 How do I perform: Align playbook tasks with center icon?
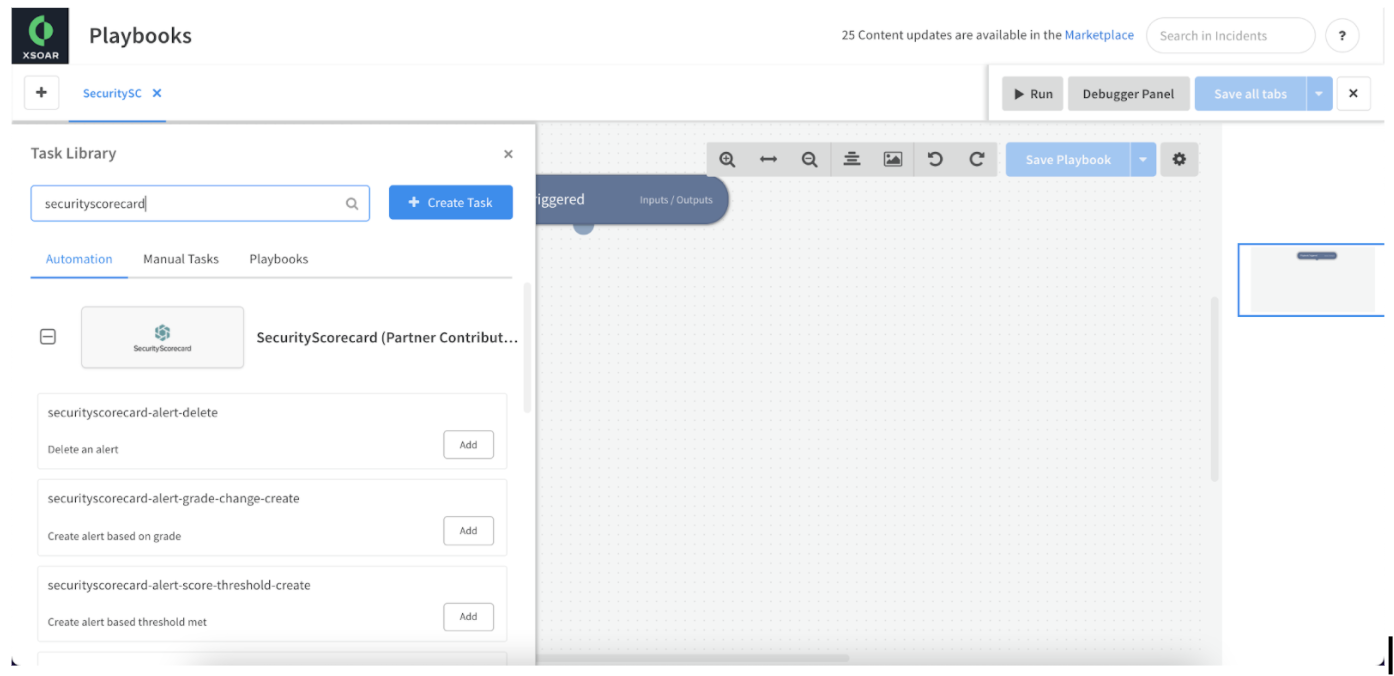point(851,159)
